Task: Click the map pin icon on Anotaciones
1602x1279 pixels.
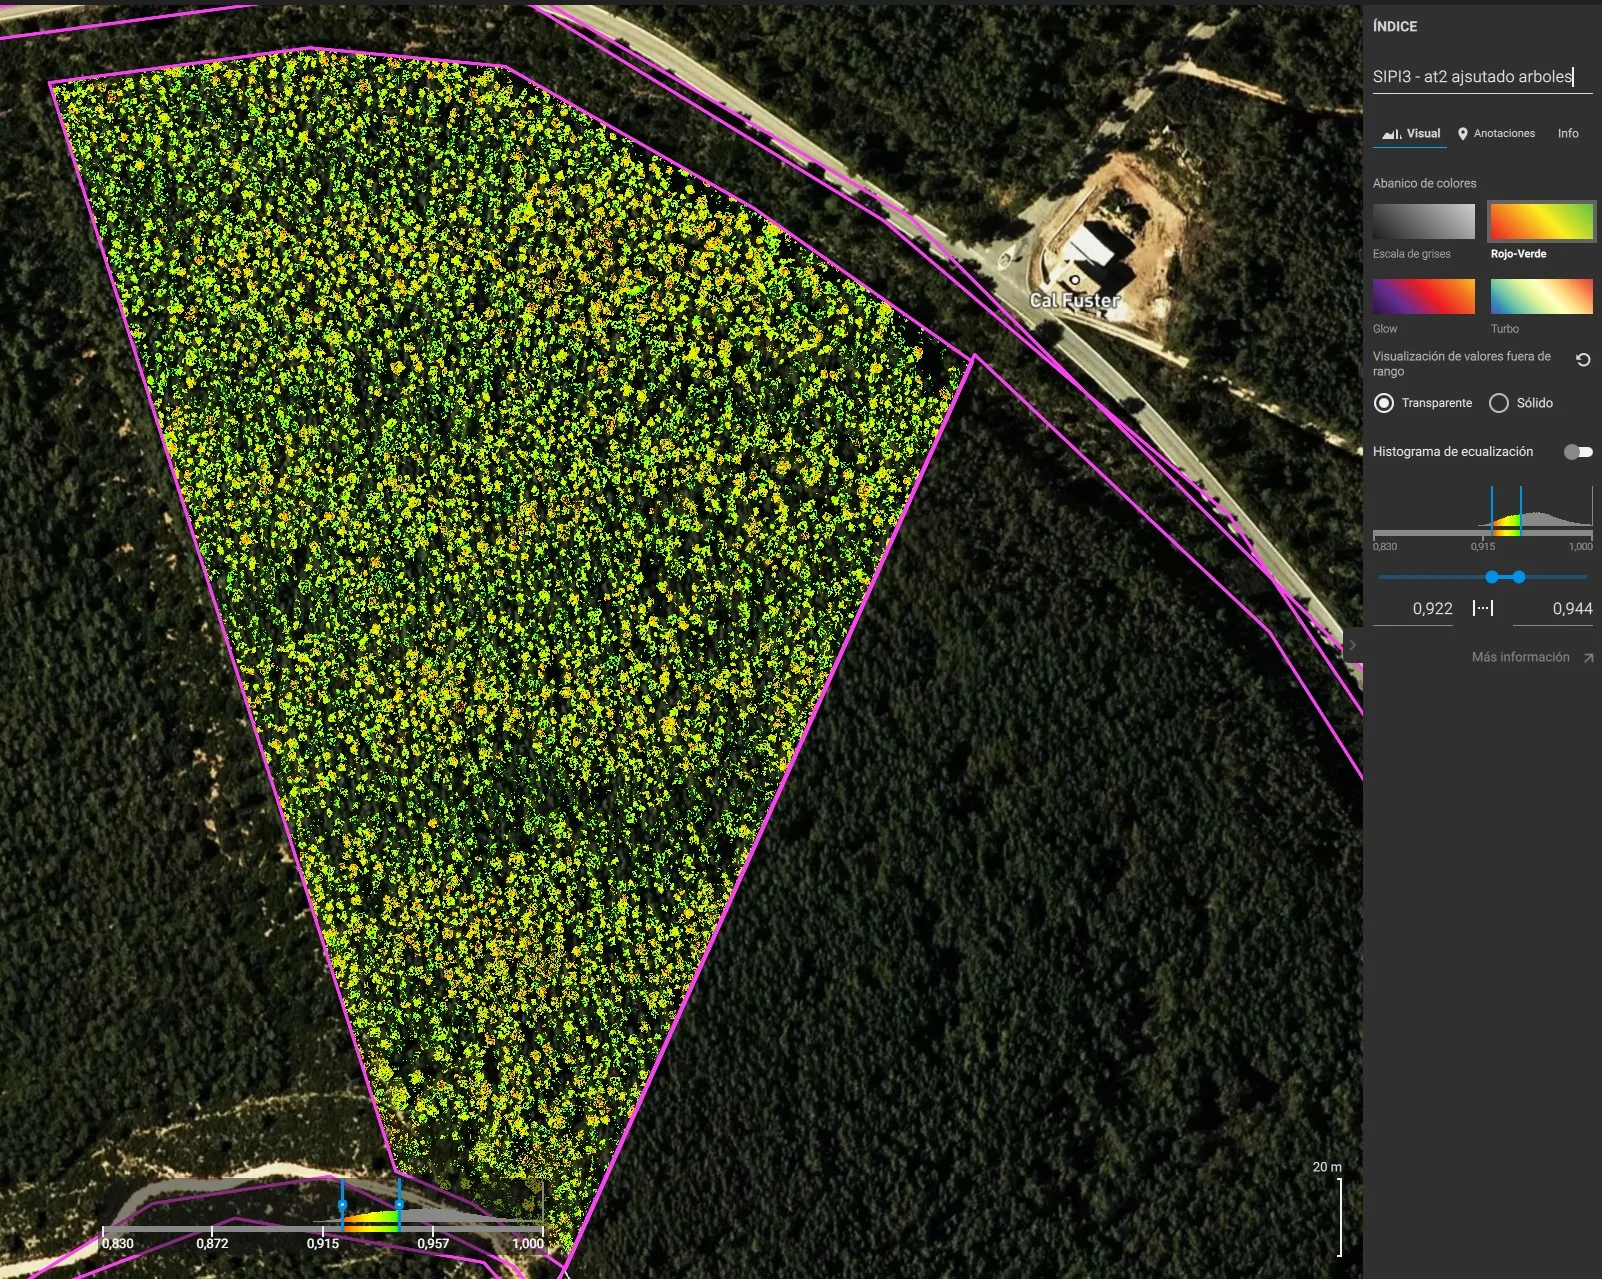Action: point(1463,134)
